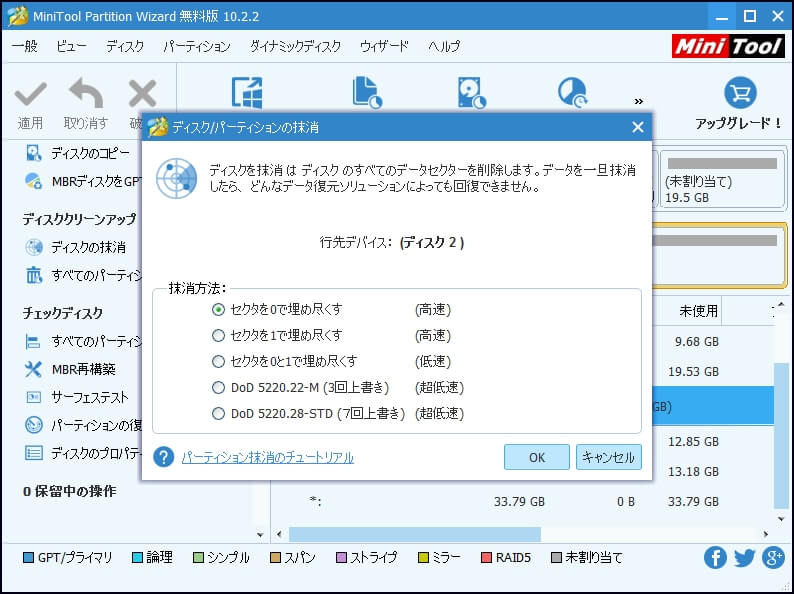Open the Google Plus icon in status bar
Screen dimensions: 794x594
[773, 558]
